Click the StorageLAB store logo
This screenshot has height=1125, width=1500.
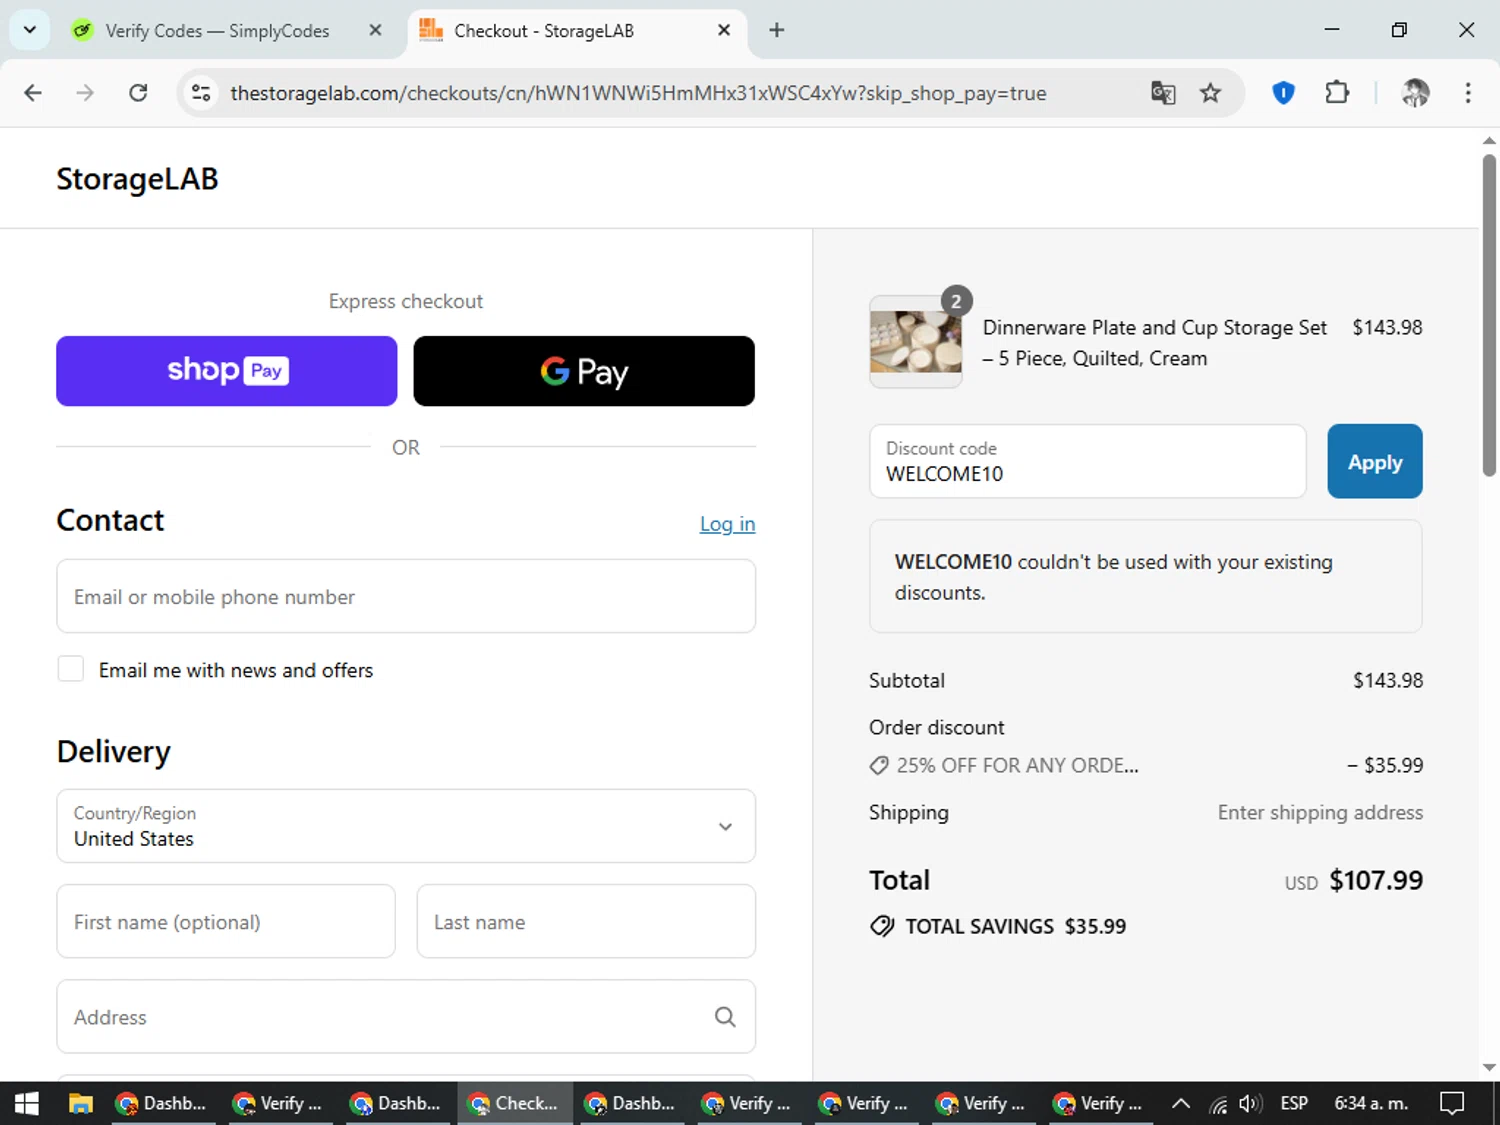click(x=137, y=179)
